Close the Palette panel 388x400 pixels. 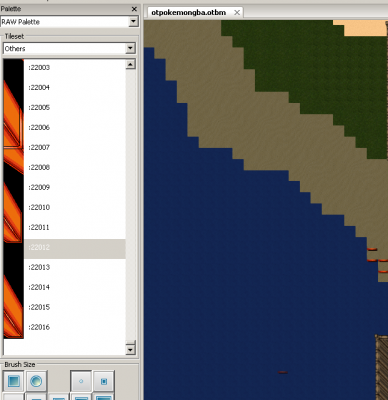pyautogui.click(x=134, y=9)
